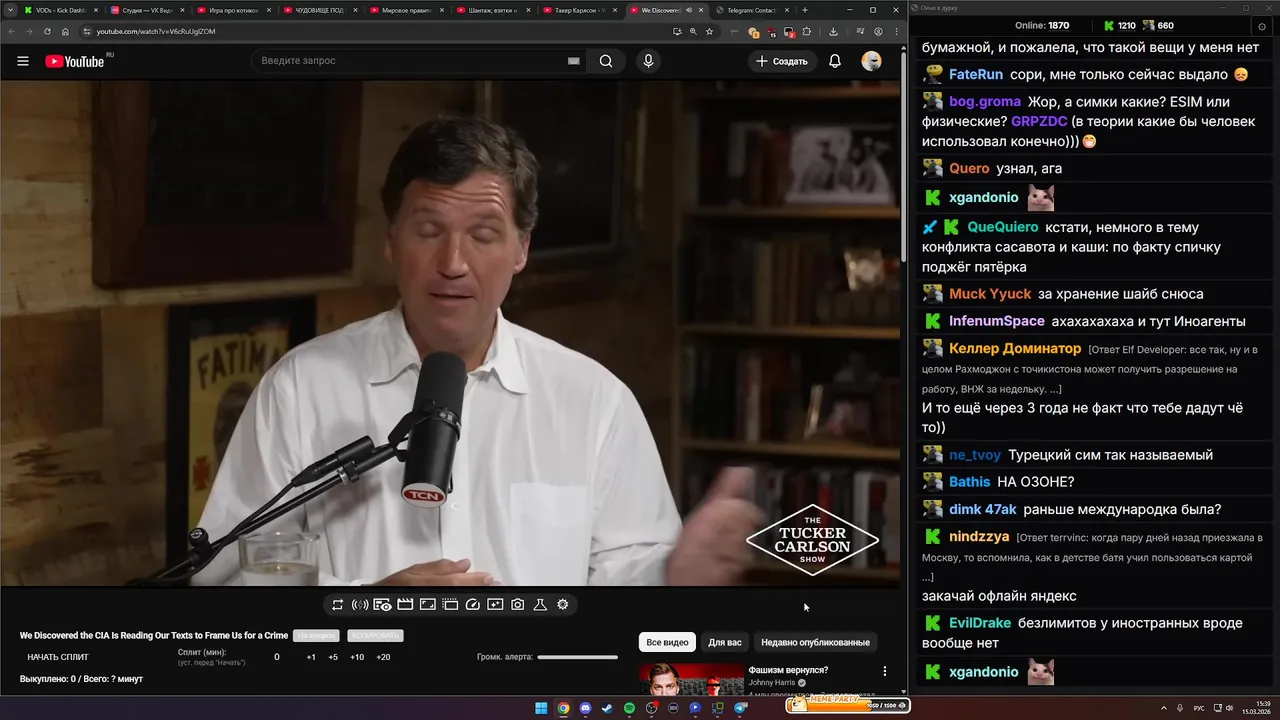Screen dimensions: 1280x720
Task: Open options menu for Фашизм вернулся? video
Action: [884, 671]
